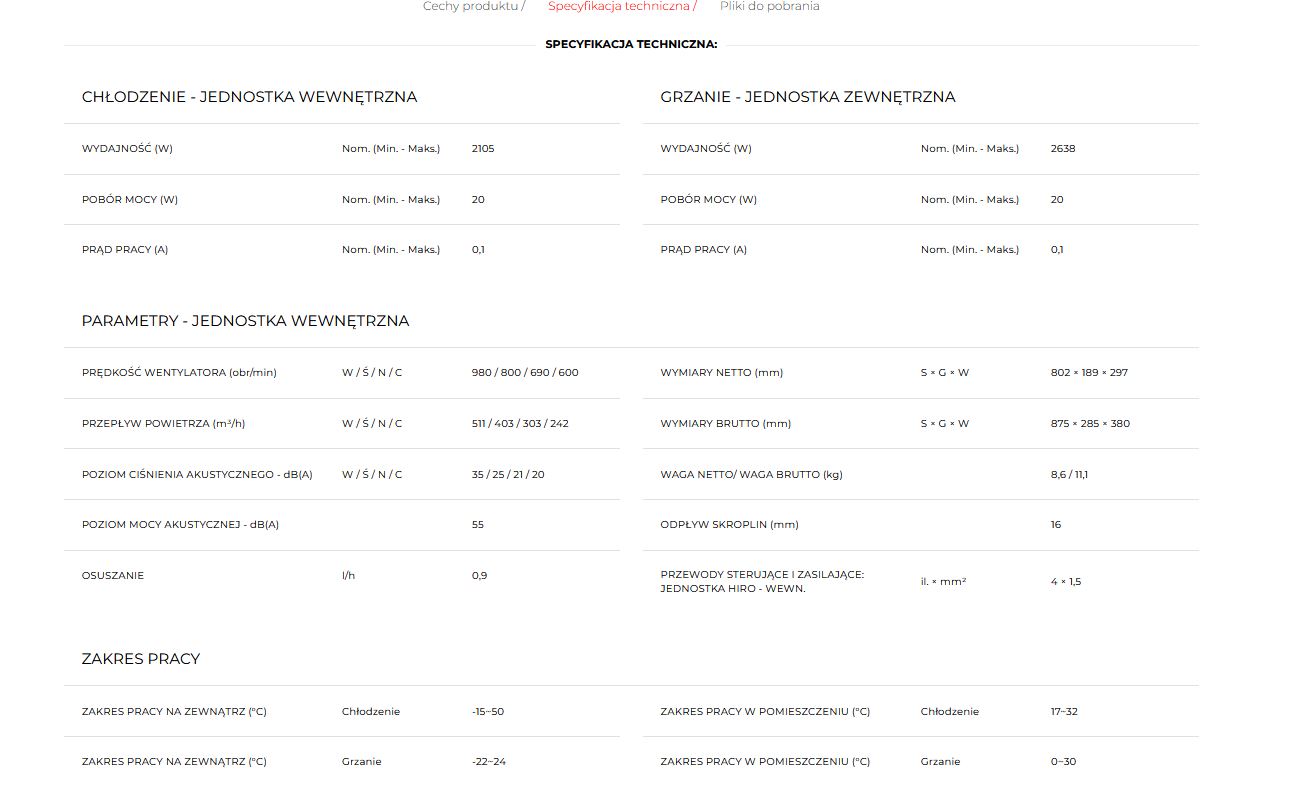Select the Waga netto/Waga brutto label

click(751, 475)
